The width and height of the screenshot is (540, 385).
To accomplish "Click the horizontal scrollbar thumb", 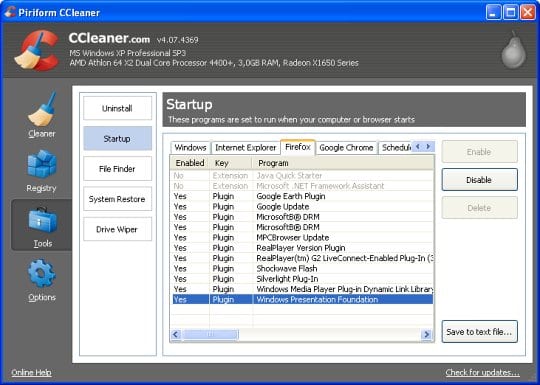I will [x=210, y=334].
